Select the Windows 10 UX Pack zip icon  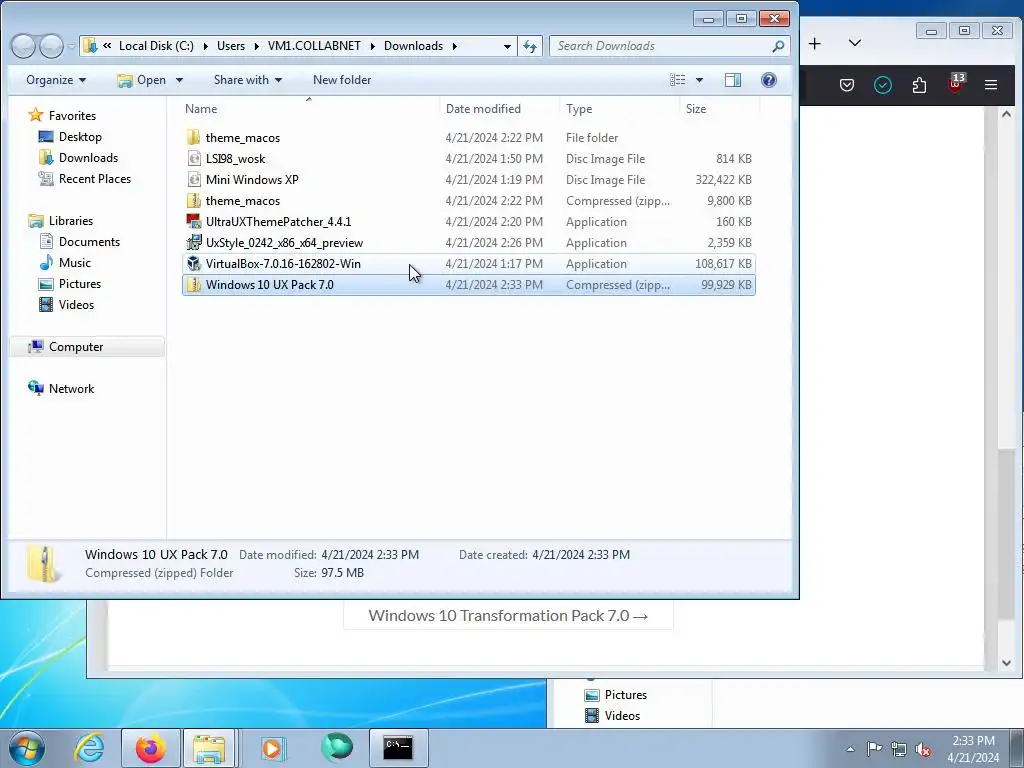(193, 285)
